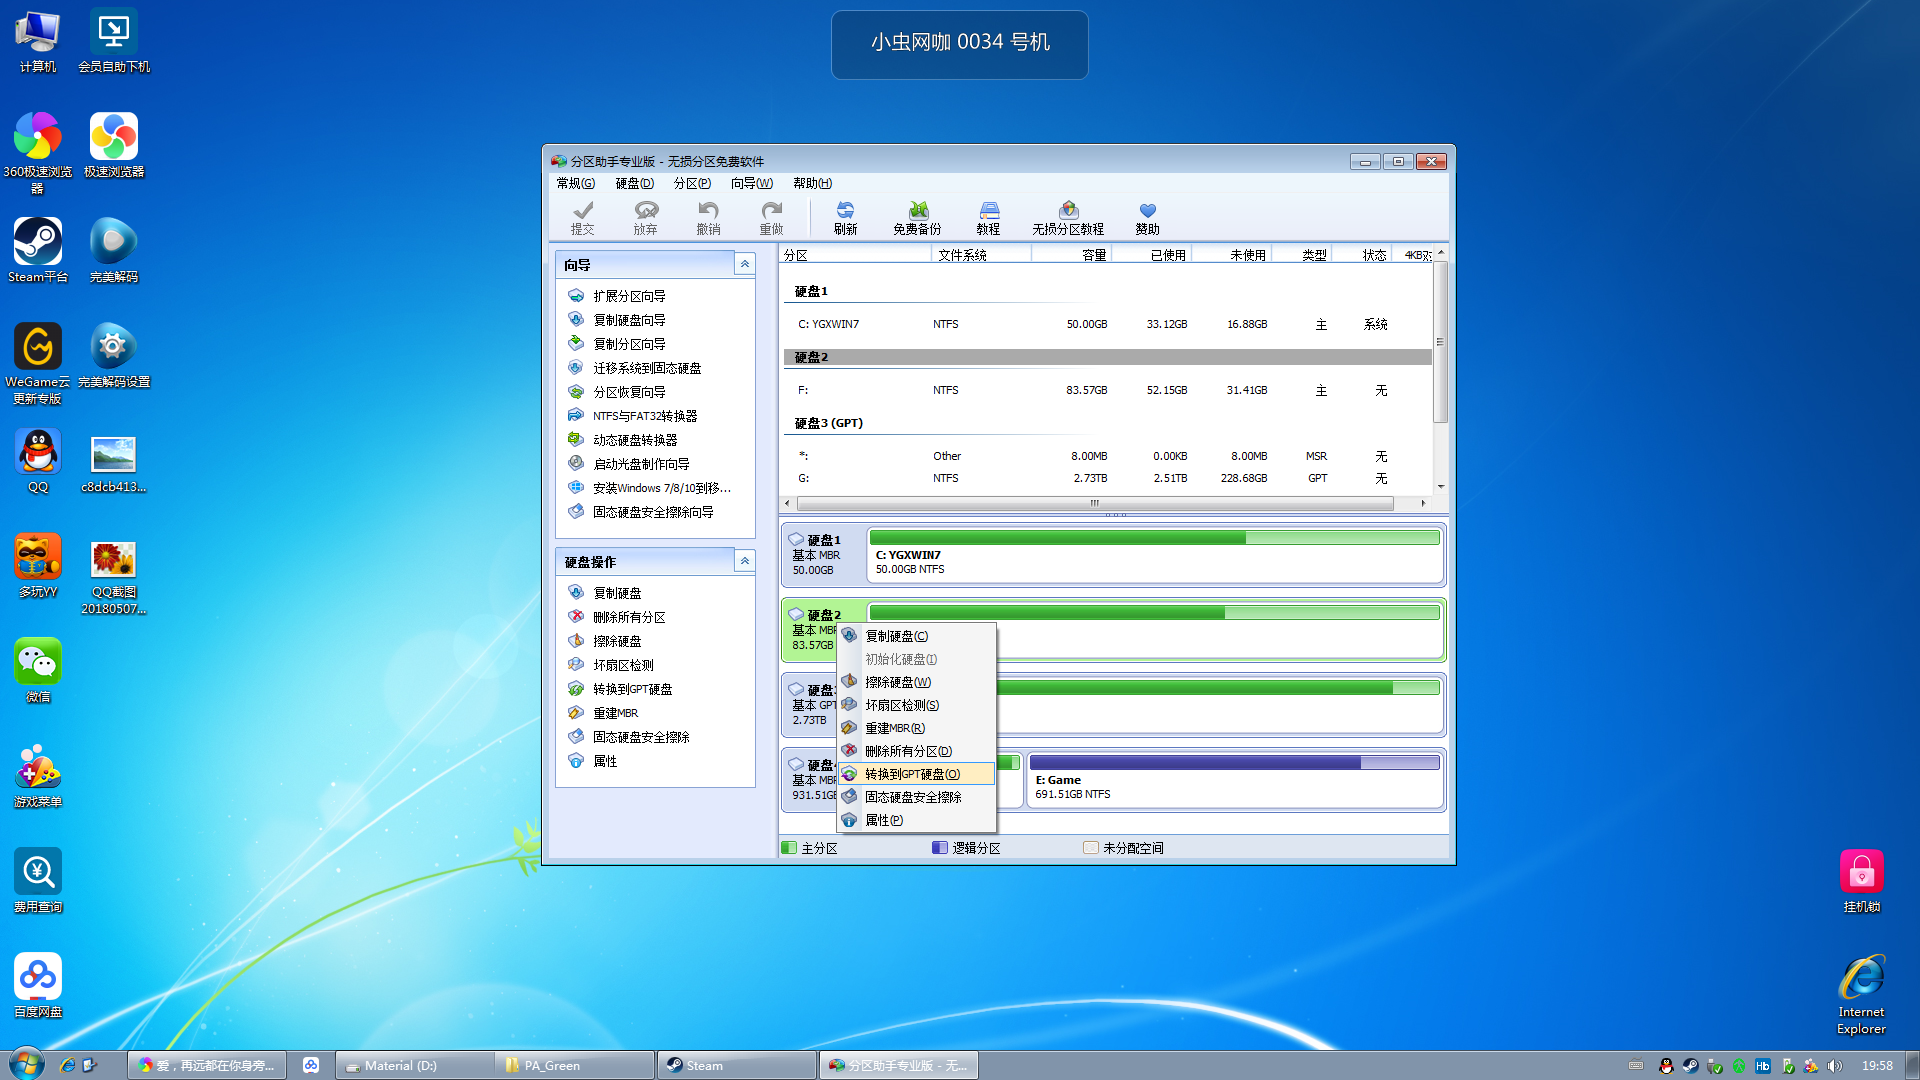Open the 教程 tutorial toolbar icon
The width and height of the screenshot is (1920, 1080).
pos(989,217)
